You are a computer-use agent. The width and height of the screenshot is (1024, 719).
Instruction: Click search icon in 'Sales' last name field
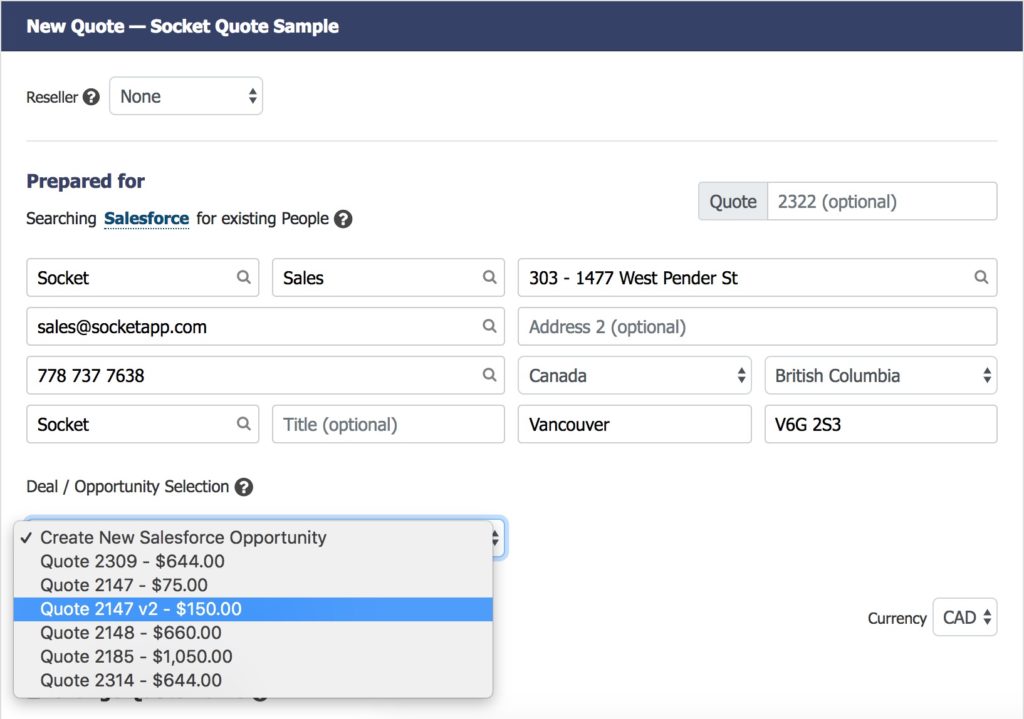(489, 277)
